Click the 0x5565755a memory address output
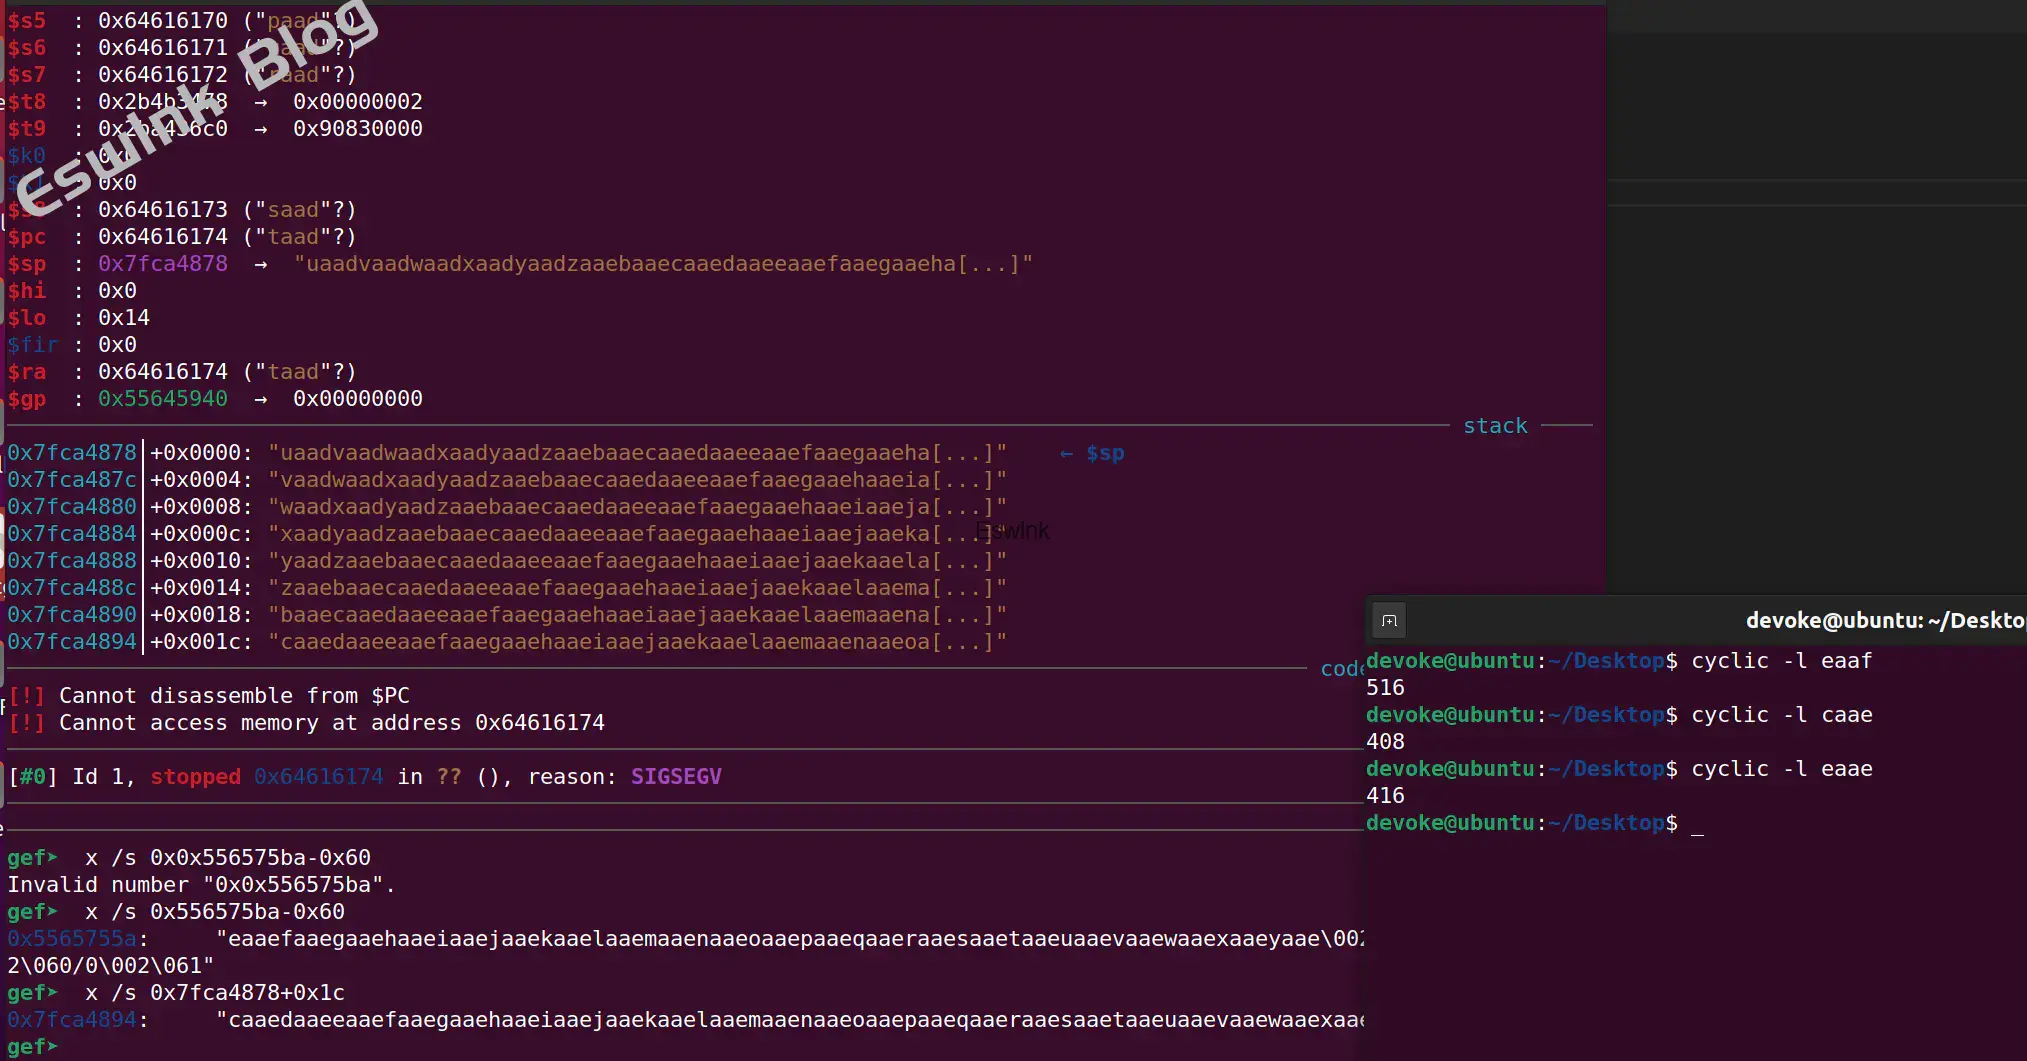Image resolution: width=2027 pixels, height=1061 pixels. (x=71, y=939)
